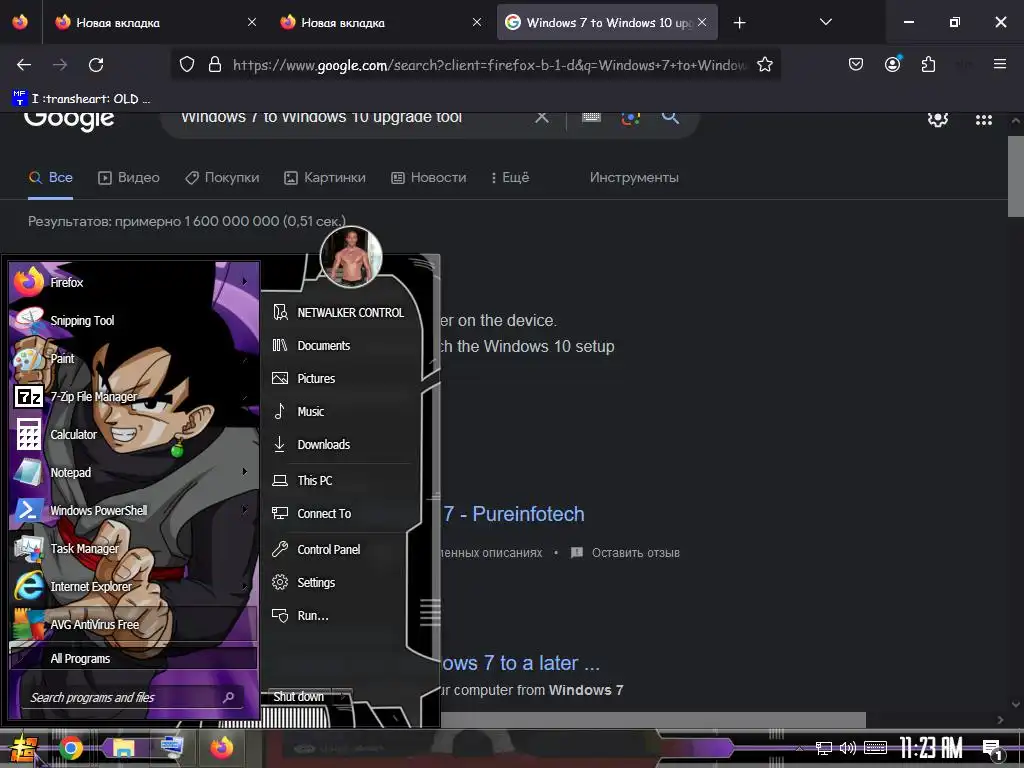
Task: Launch Snipping Tool from Start menu
Action: pyautogui.click(x=133, y=320)
